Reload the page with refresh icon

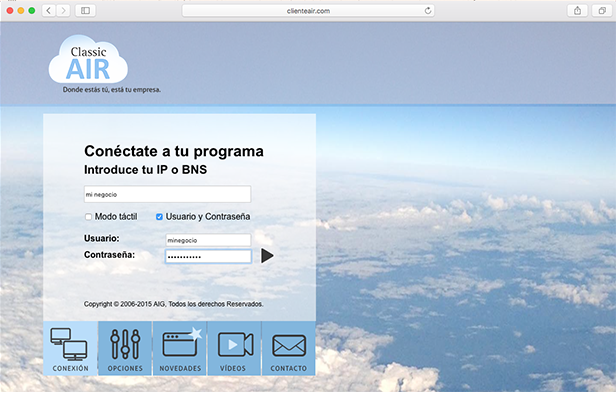point(428,11)
